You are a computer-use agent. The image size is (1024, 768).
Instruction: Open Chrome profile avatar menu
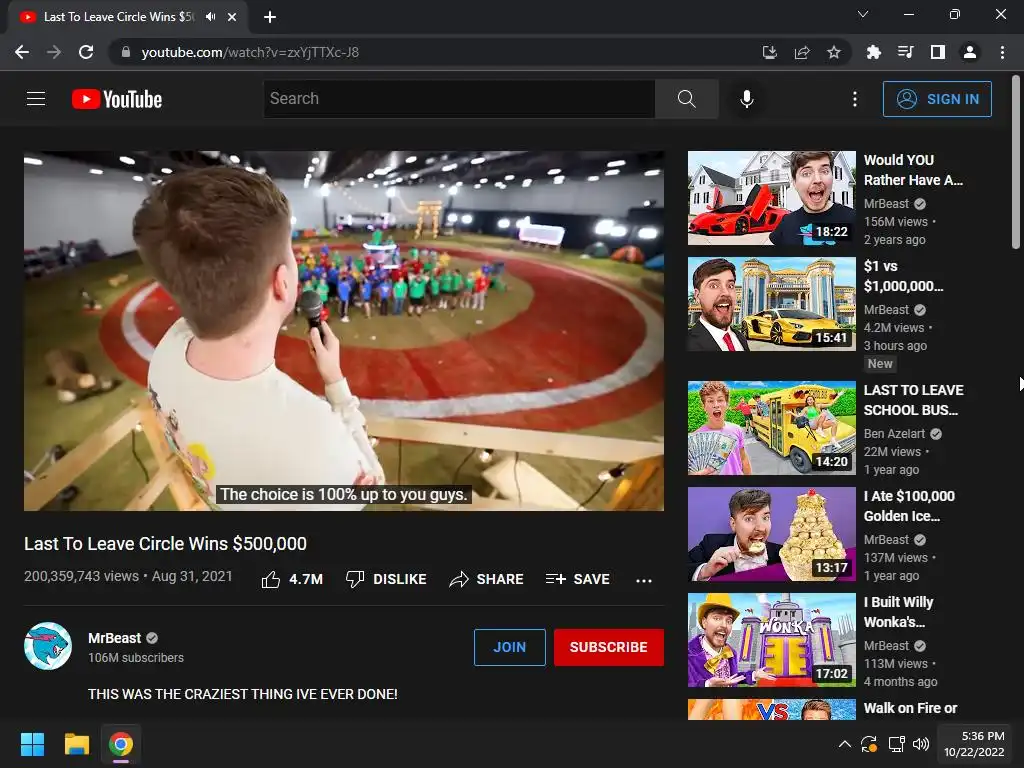coord(970,52)
